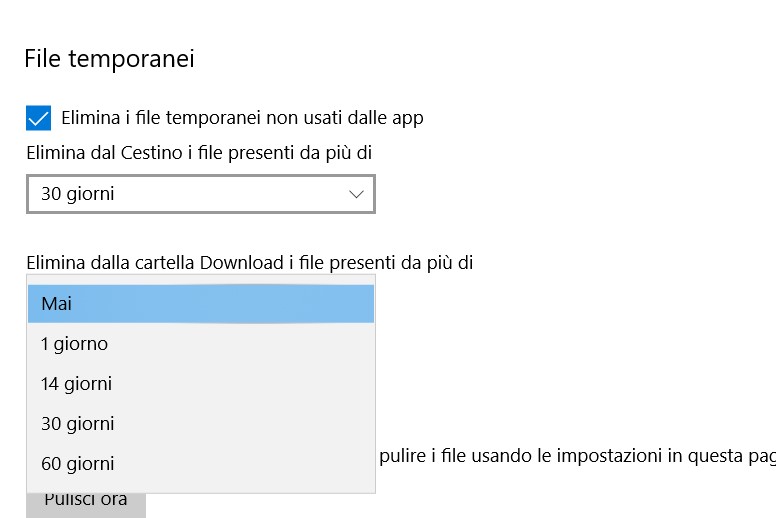Click the blue checkmark icon
776x518 pixels.
[39, 119]
